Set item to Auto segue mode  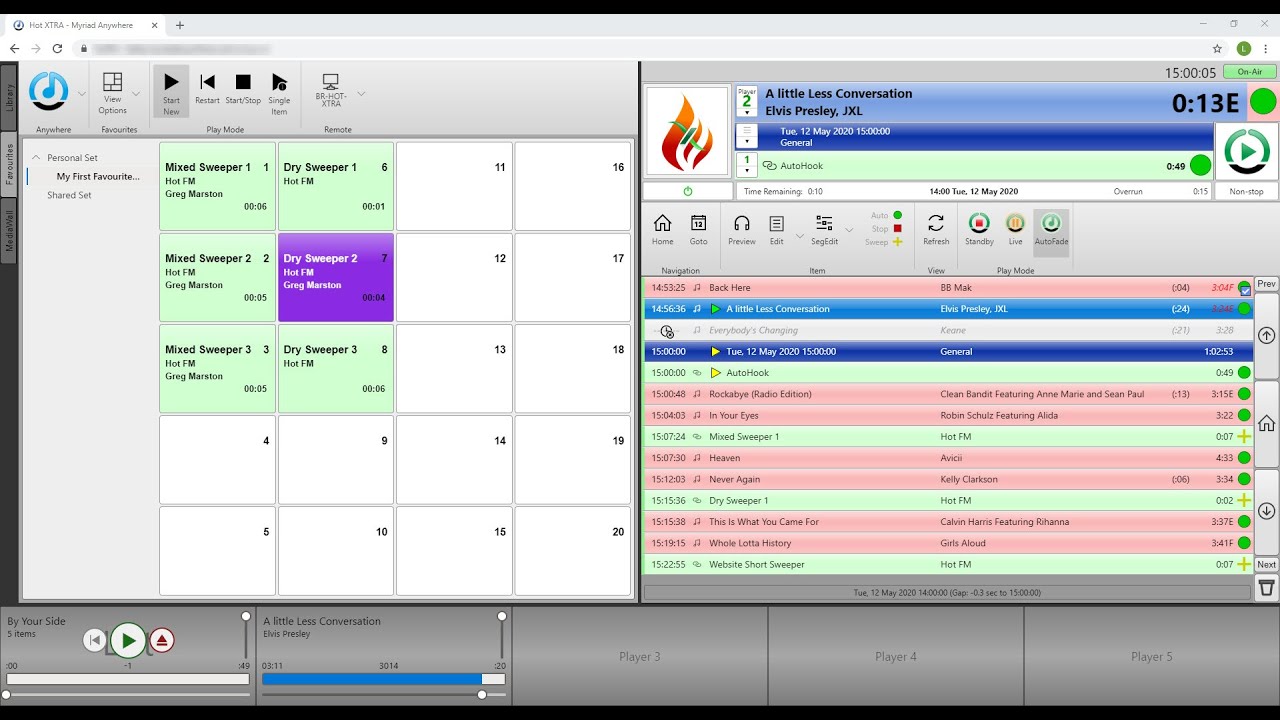pyautogui.click(x=886, y=215)
